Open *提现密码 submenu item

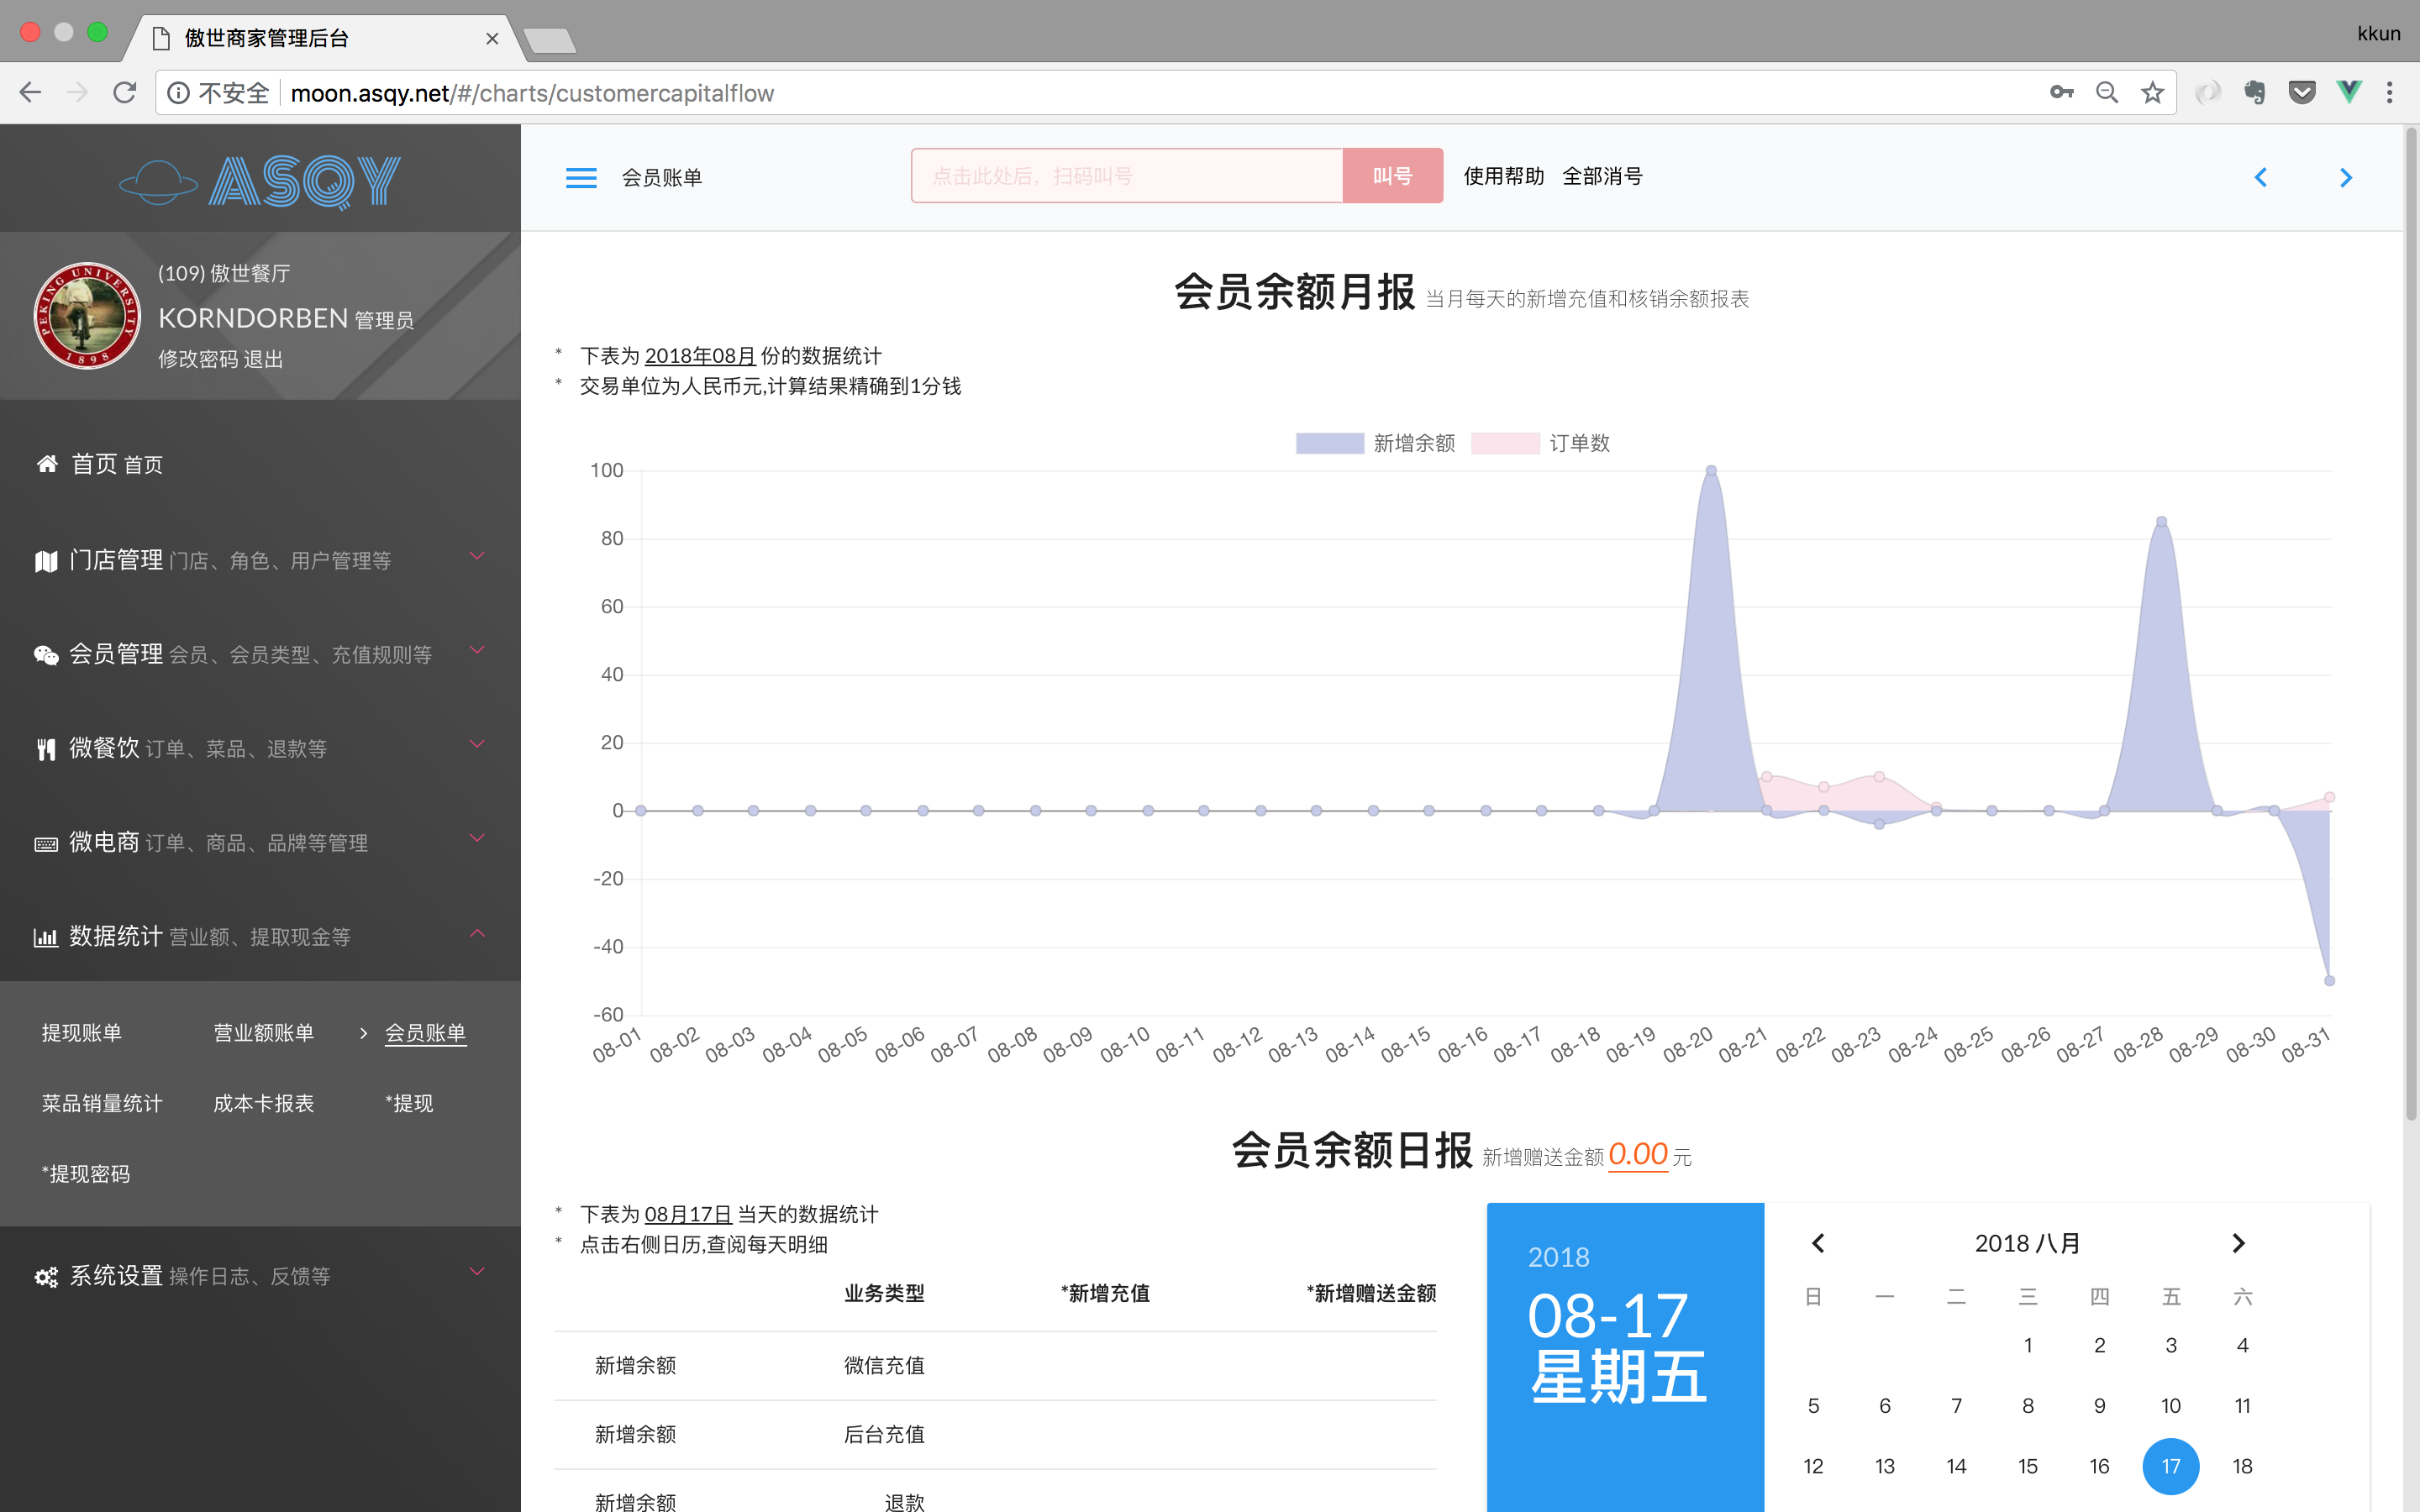point(86,1174)
